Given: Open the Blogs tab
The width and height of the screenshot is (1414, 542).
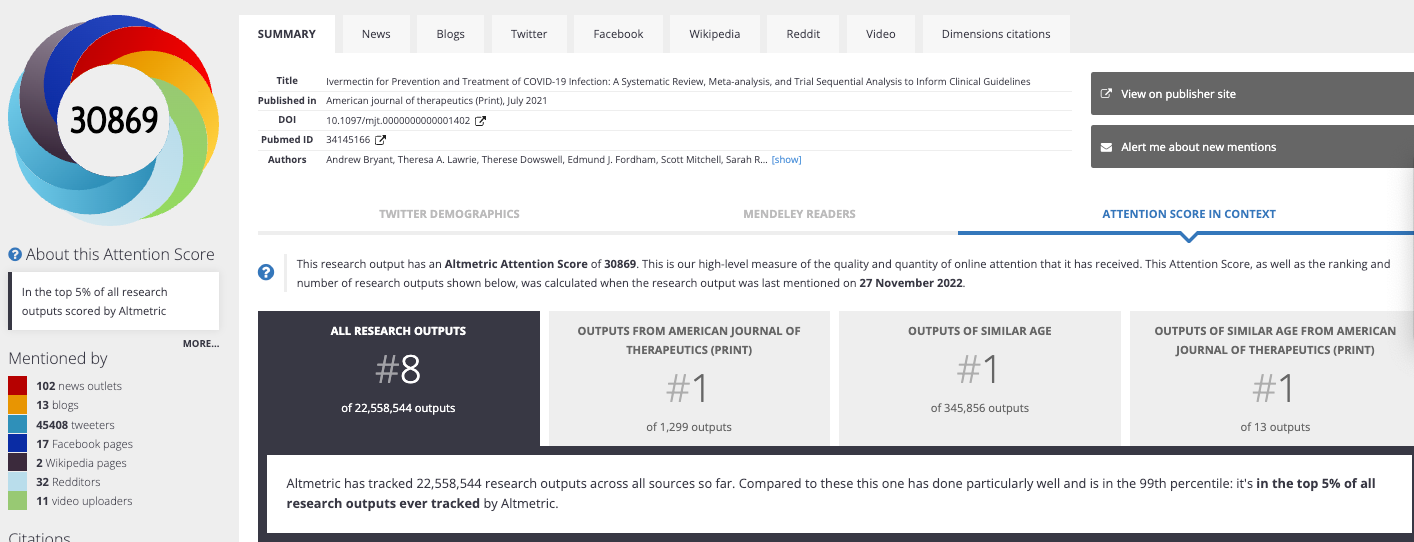Looking at the screenshot, I should click(x=451, y=34).
